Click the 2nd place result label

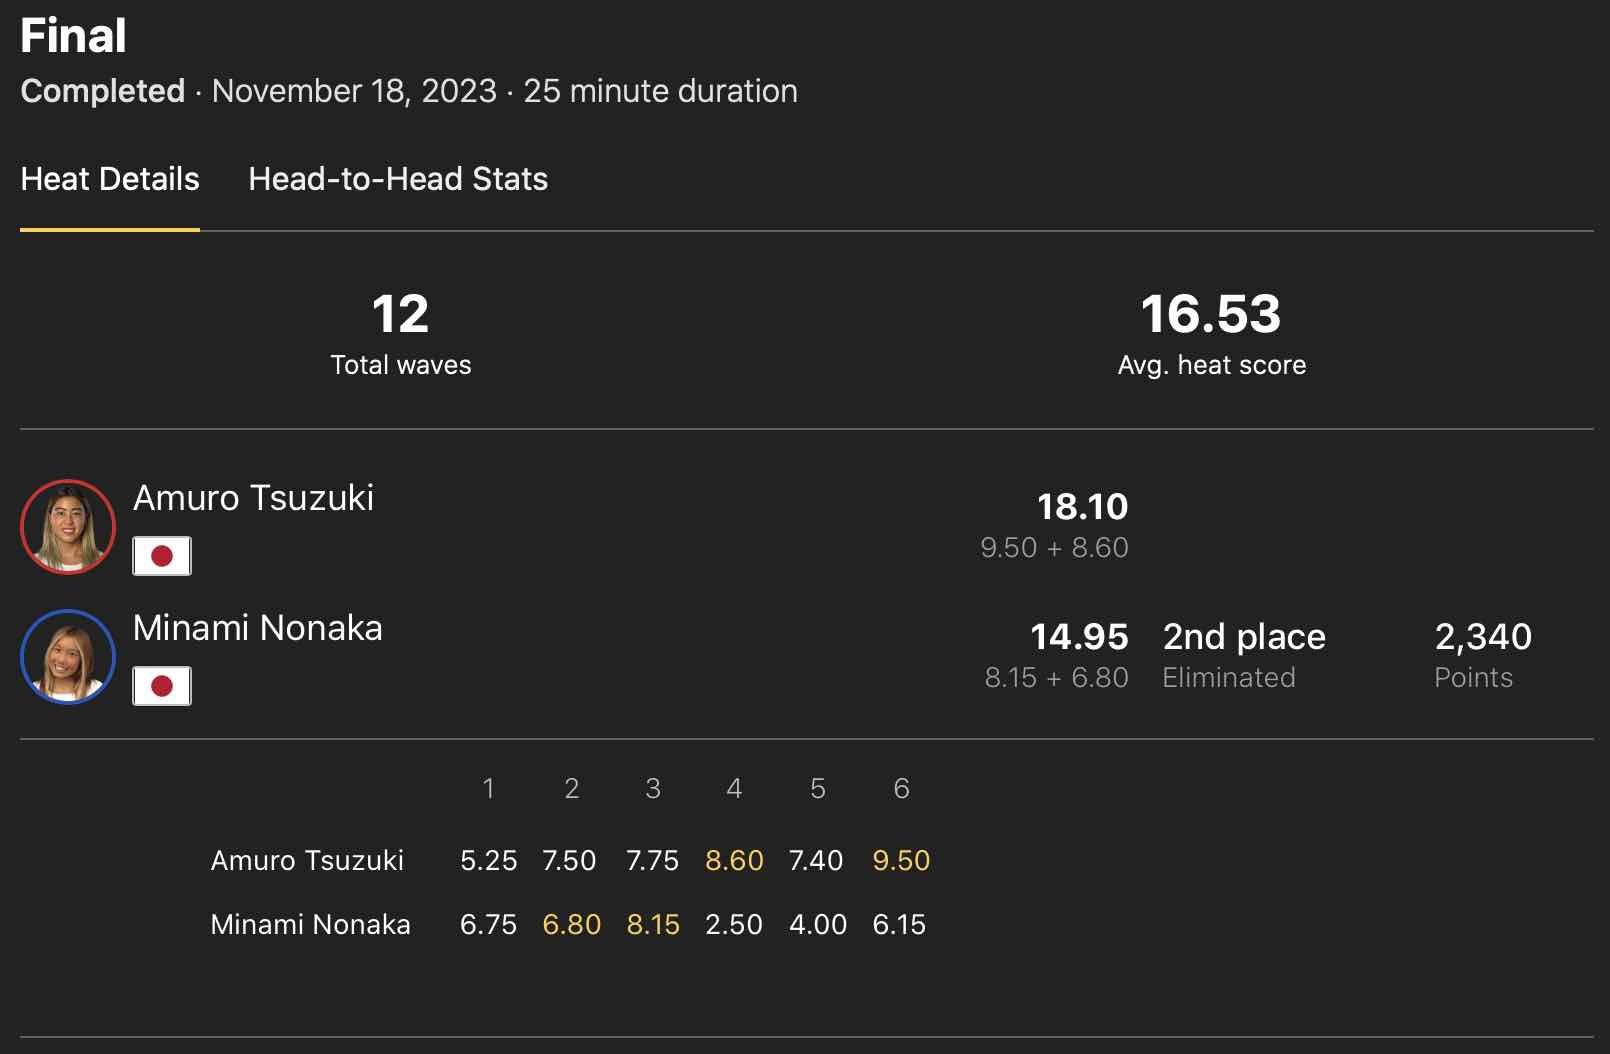[1244, 637]
